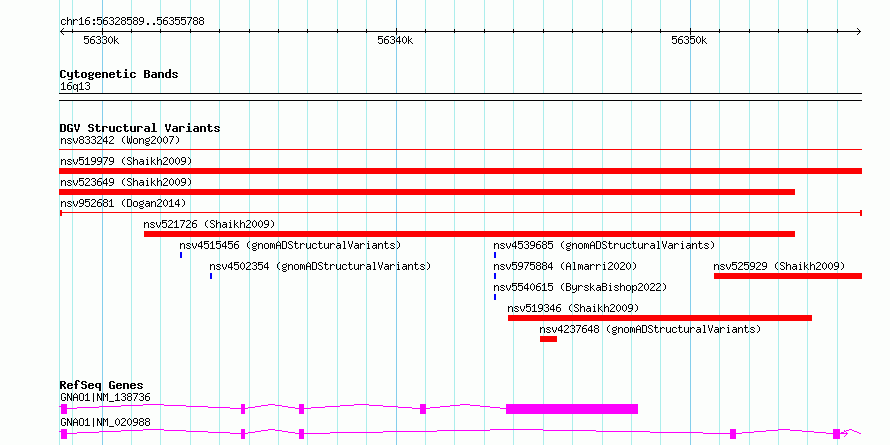Click the chr16:56328589..56355788 coordinate label

[x=132, y=22]
